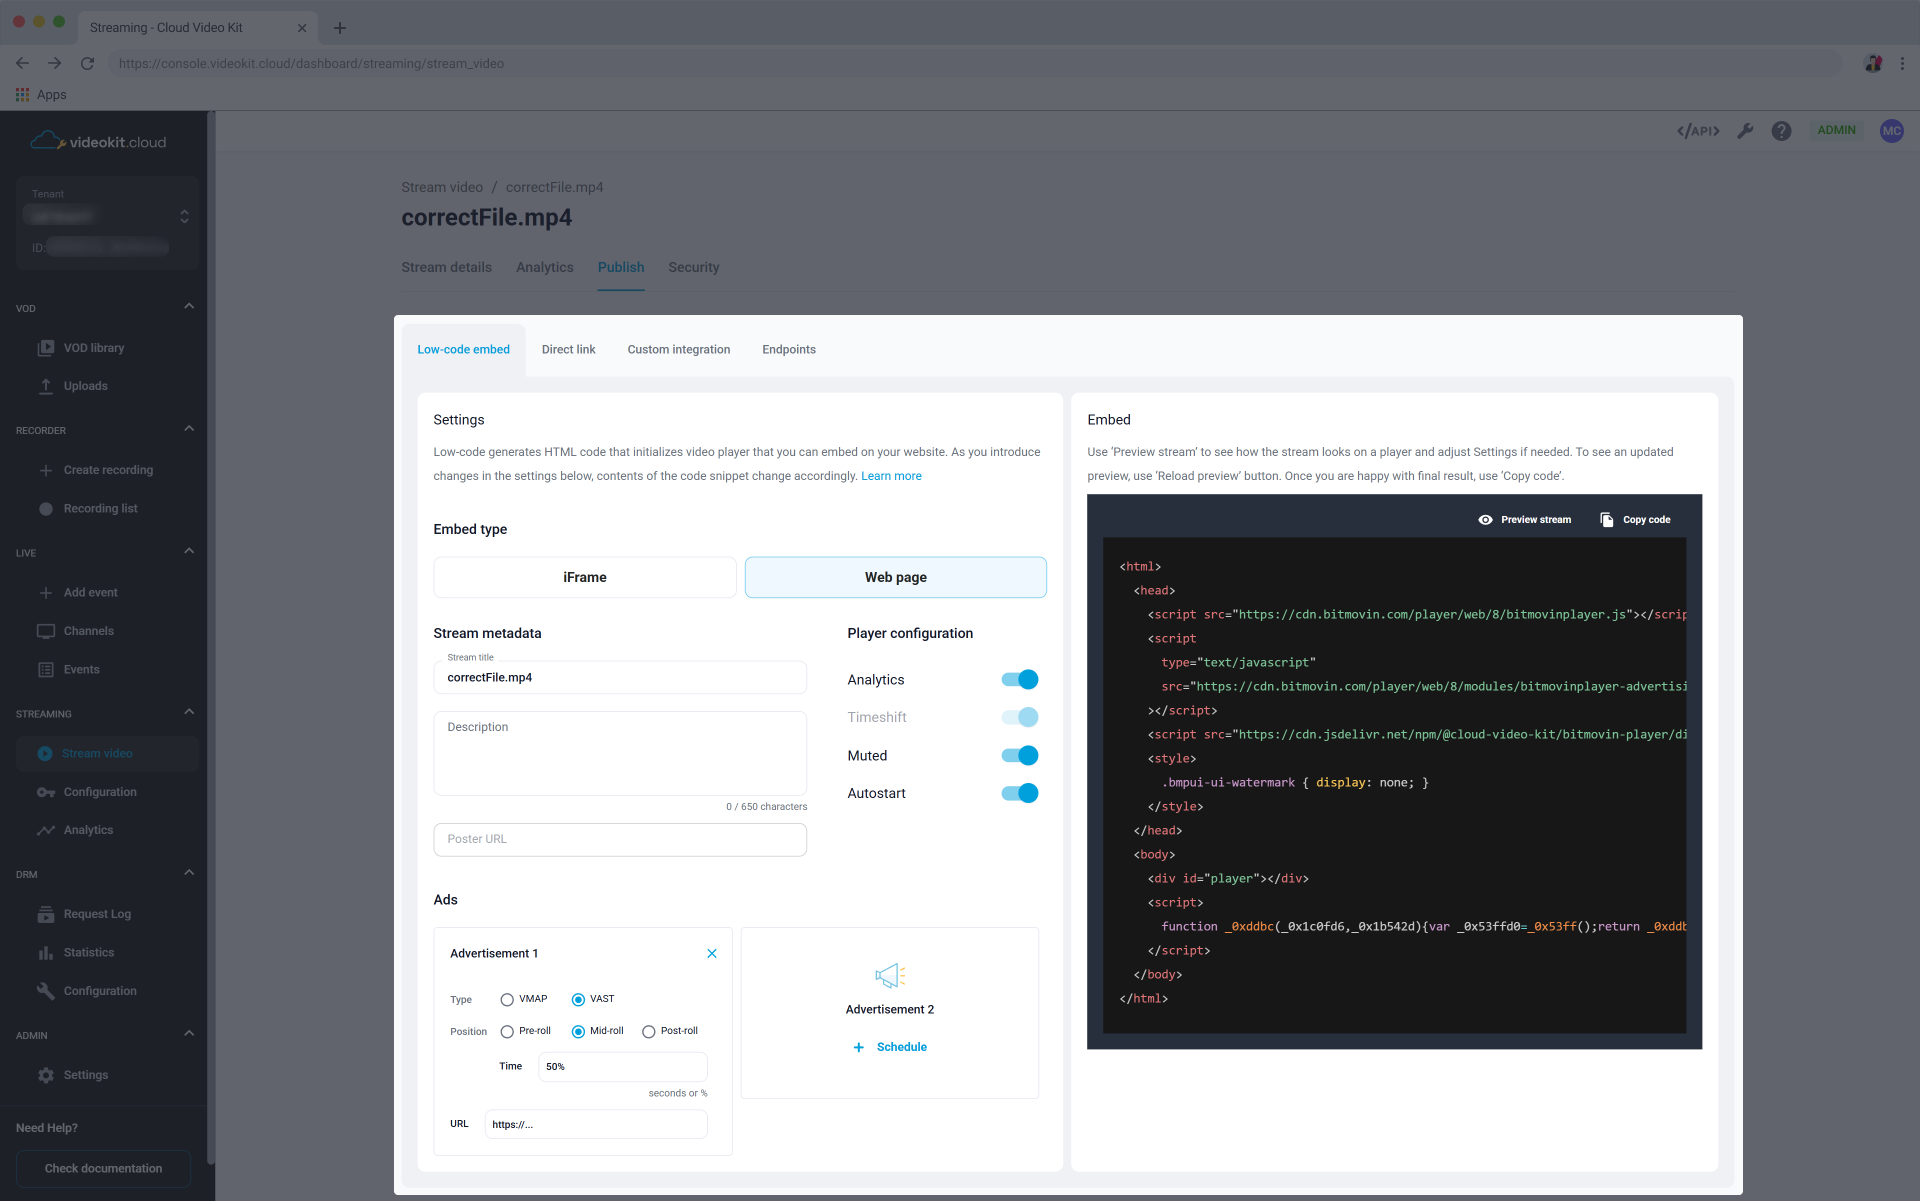Switch to the Security tab
Image resolution: width=1920 pixels, height=1201 pixels.
693,267
